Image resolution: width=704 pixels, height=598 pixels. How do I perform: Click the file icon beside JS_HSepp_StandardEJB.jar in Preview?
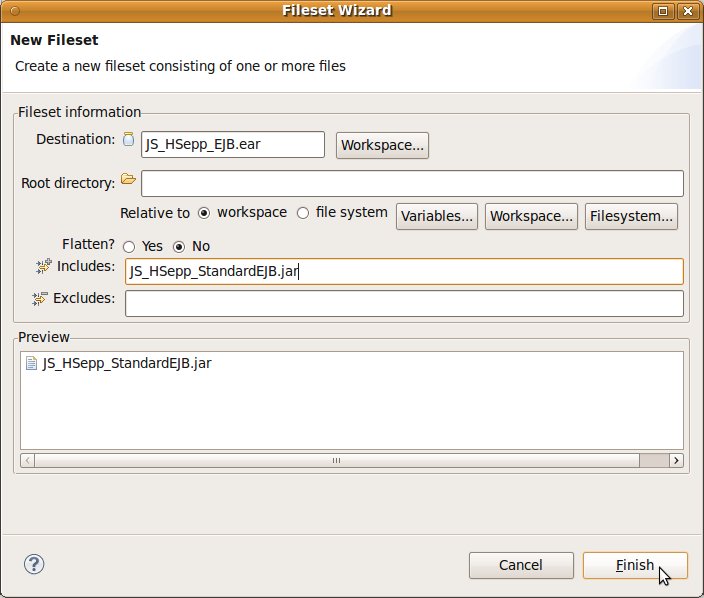coord(31,364)
